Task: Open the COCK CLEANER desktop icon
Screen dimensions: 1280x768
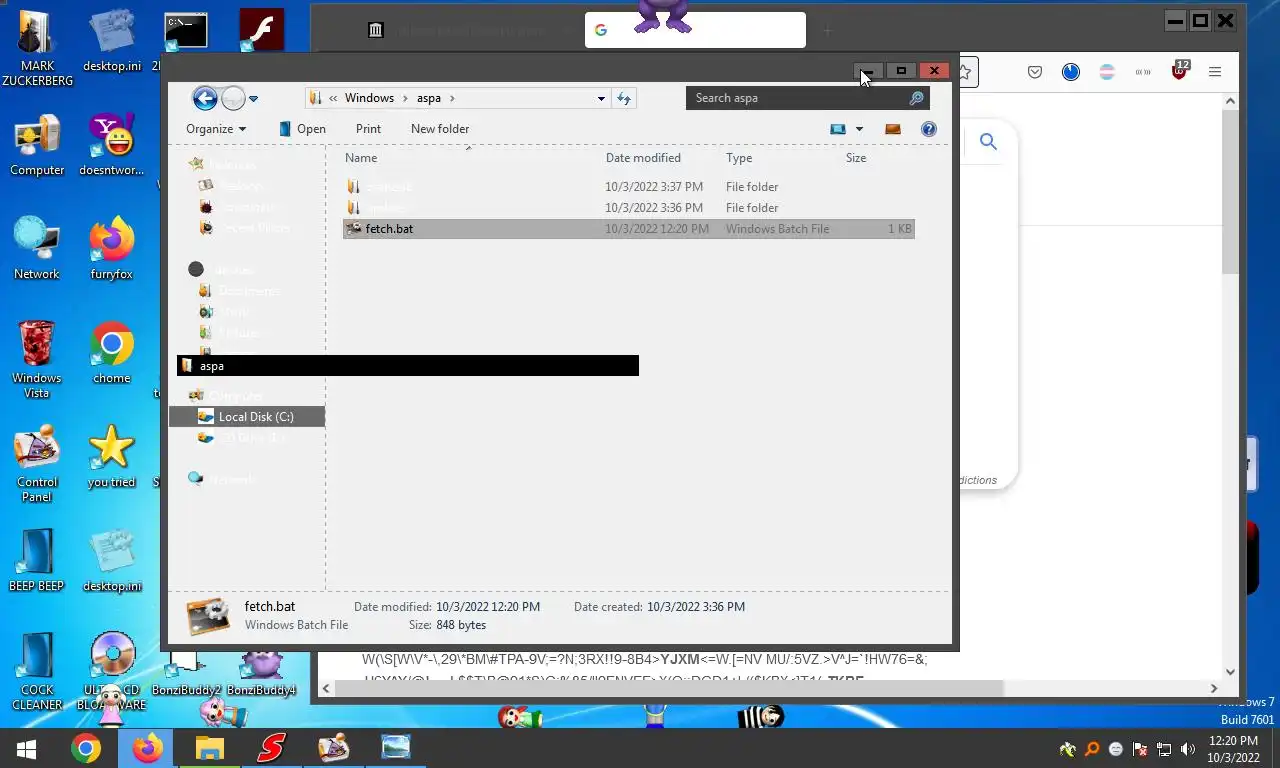Action: tap(37, 671)
